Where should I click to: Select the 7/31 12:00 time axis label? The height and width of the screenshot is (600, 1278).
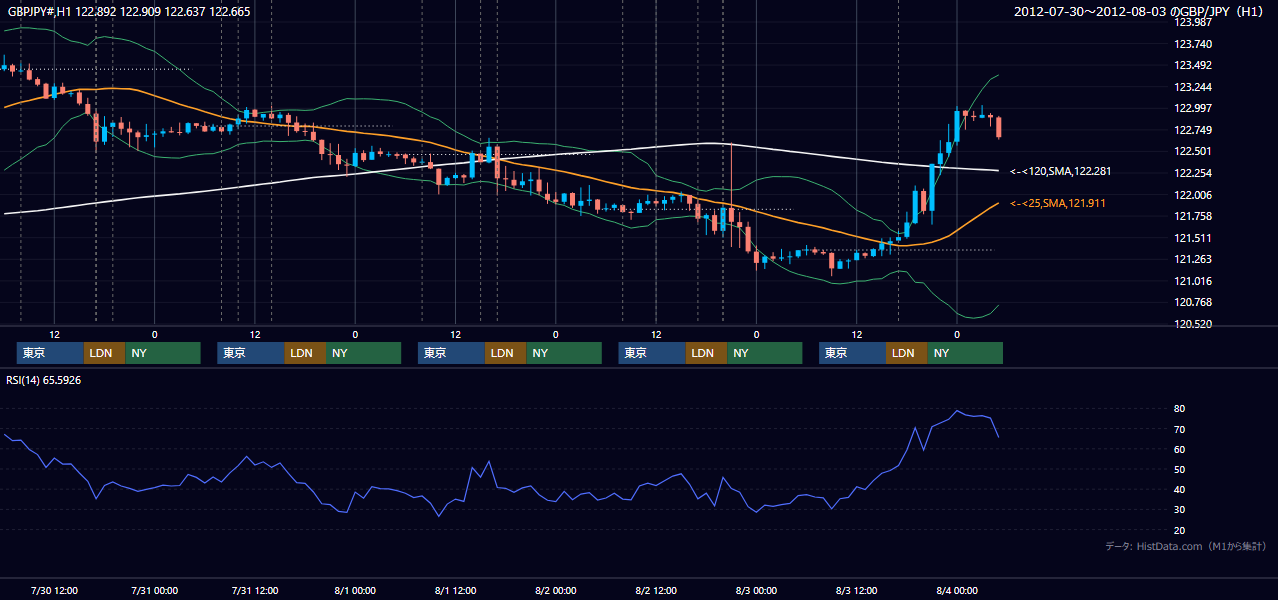pyautogui.click(x=255, y=590)
